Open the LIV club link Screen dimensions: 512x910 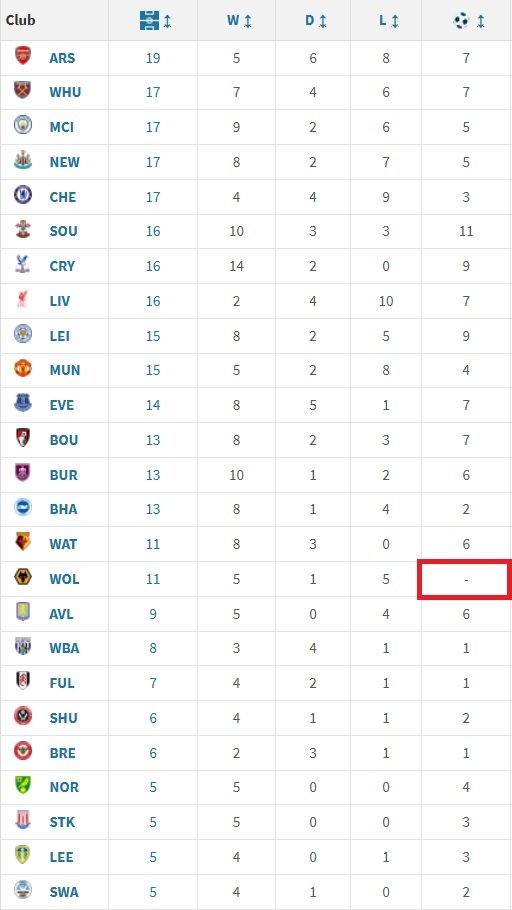coord(60,301)
